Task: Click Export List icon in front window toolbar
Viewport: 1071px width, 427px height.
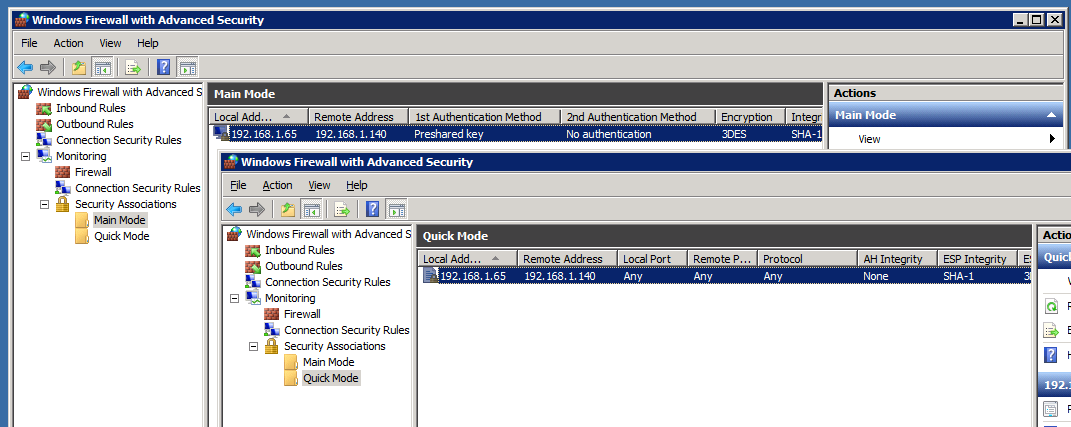Action: coord(342,209)
